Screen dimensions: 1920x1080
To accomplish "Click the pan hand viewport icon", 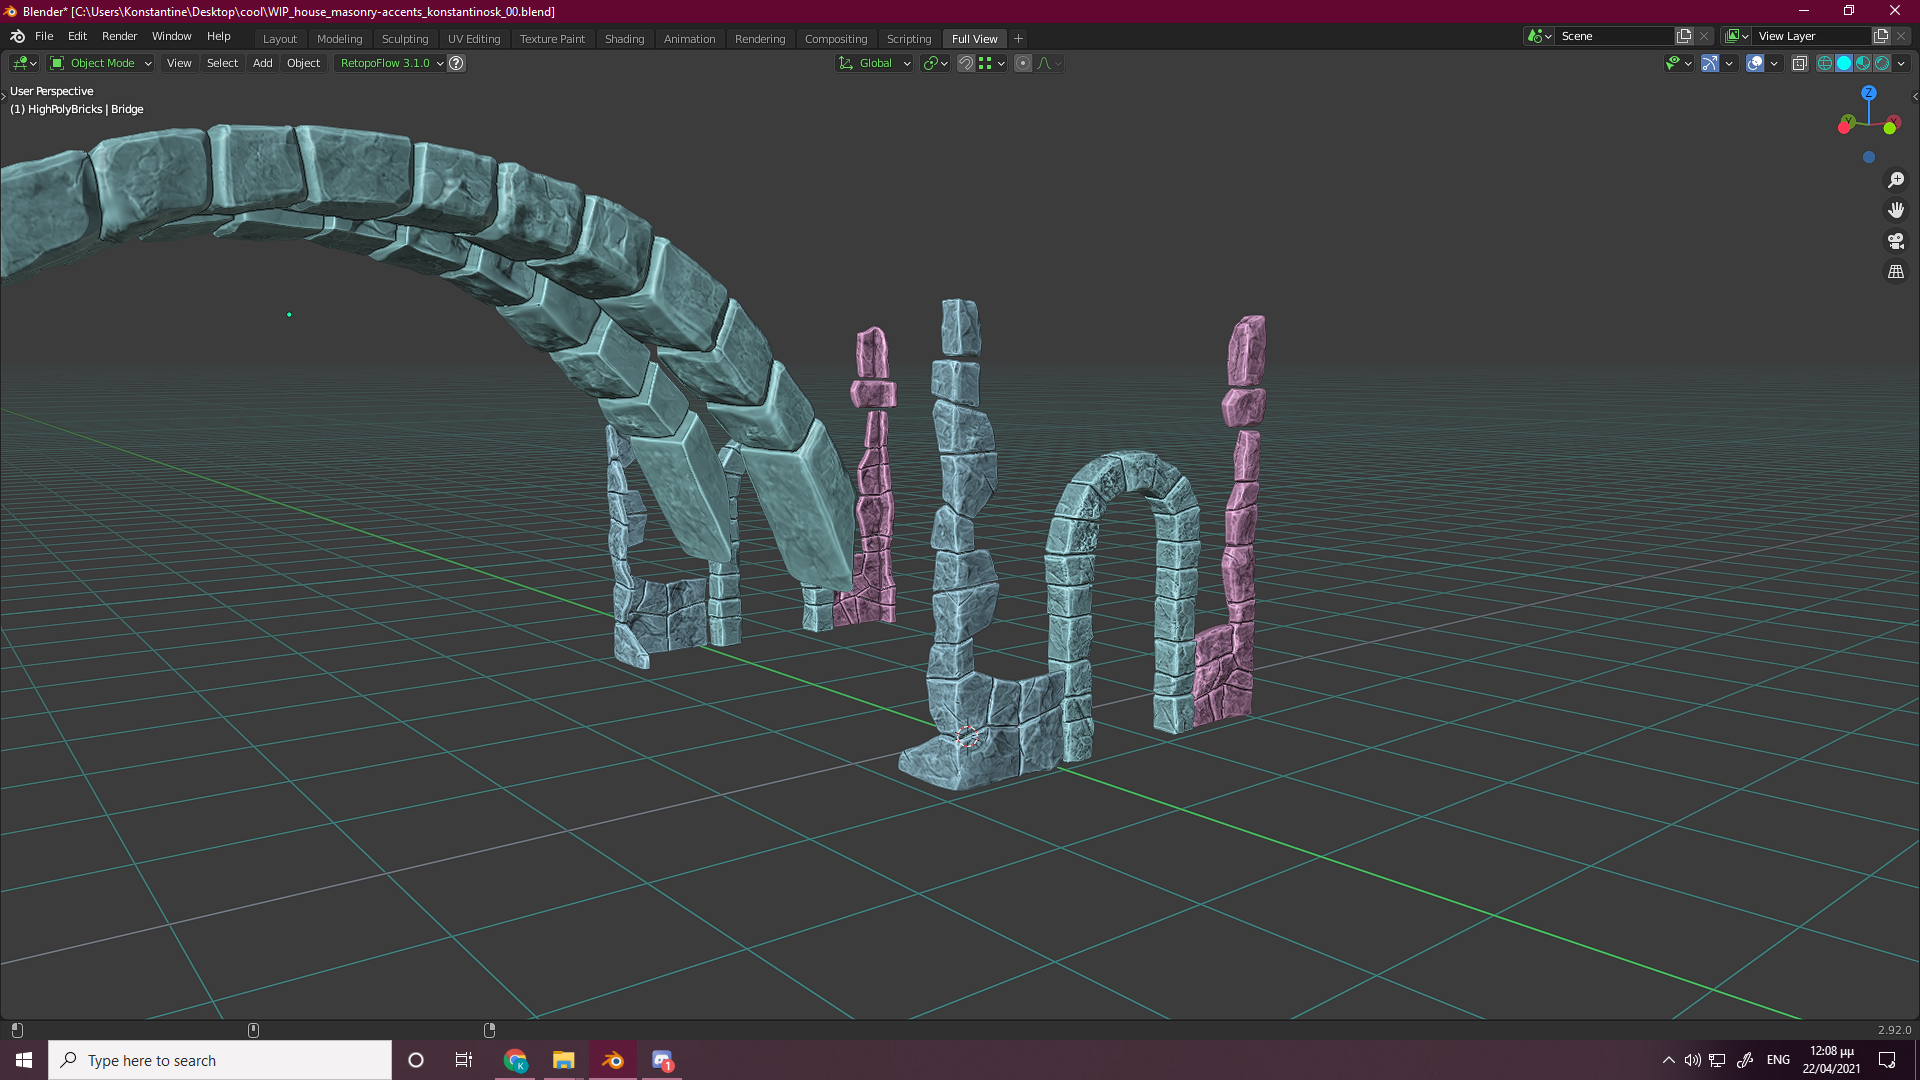I will coord(1895,210).
